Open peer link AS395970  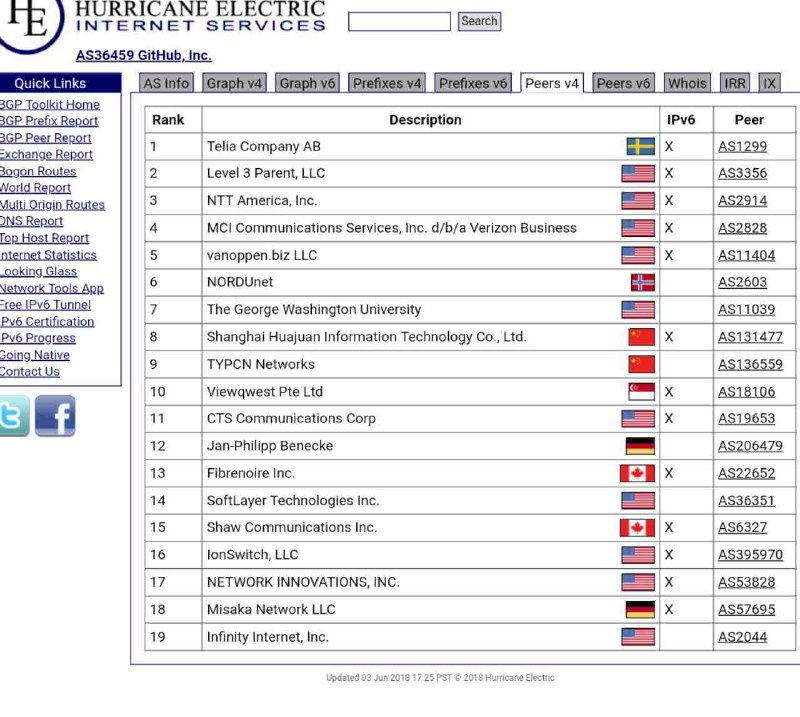pos(751,555)
